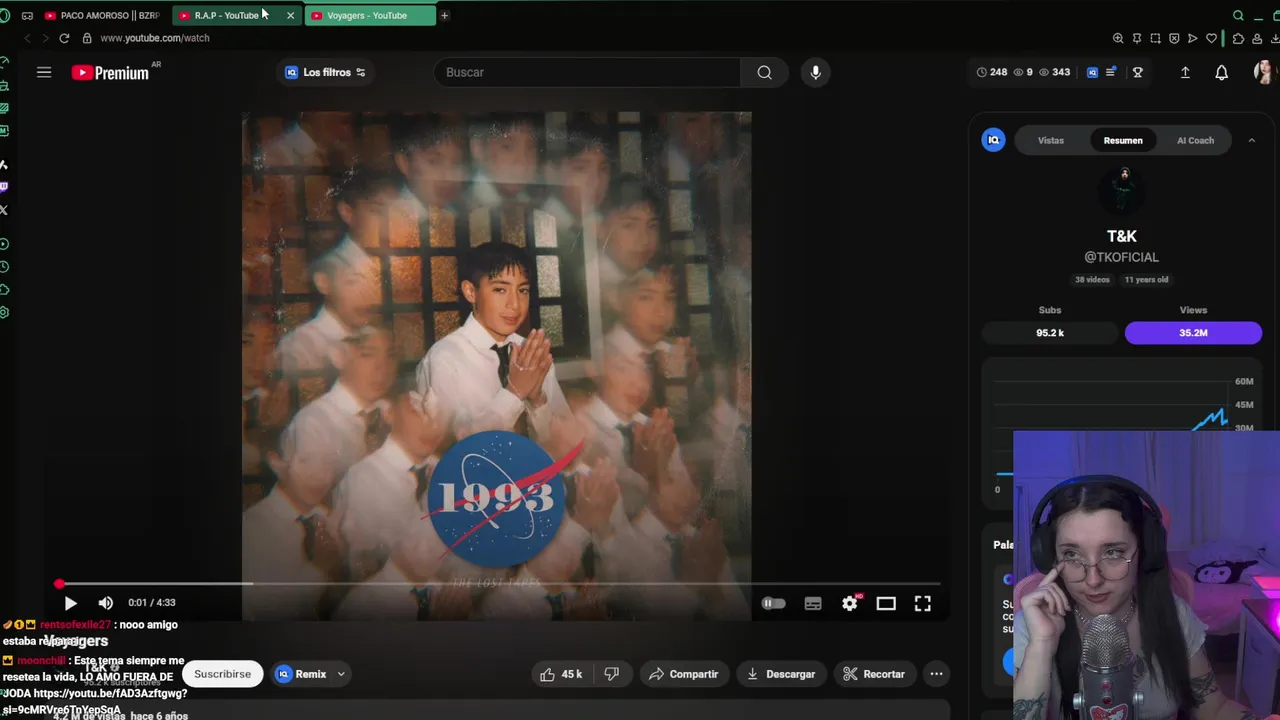Bookmark page with heart icon
Viewport: 1280px width, 720px height.
pyautogui.click(x=1211, y=38)
